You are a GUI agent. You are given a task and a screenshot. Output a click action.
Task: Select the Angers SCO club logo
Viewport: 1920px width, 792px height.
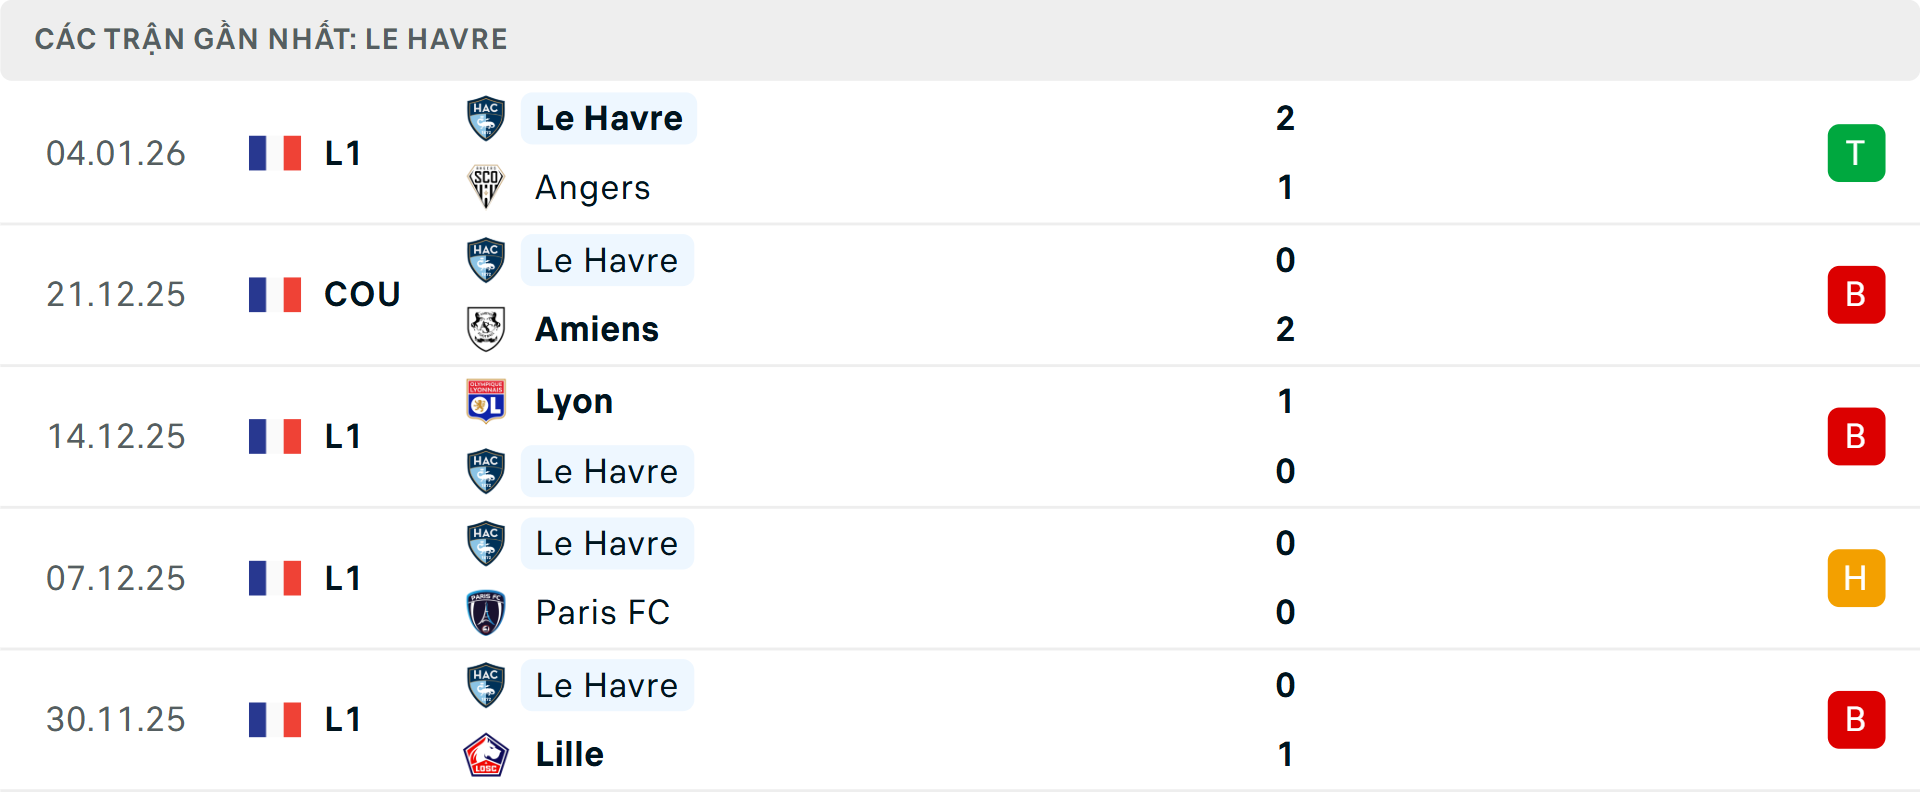(486, 187)
